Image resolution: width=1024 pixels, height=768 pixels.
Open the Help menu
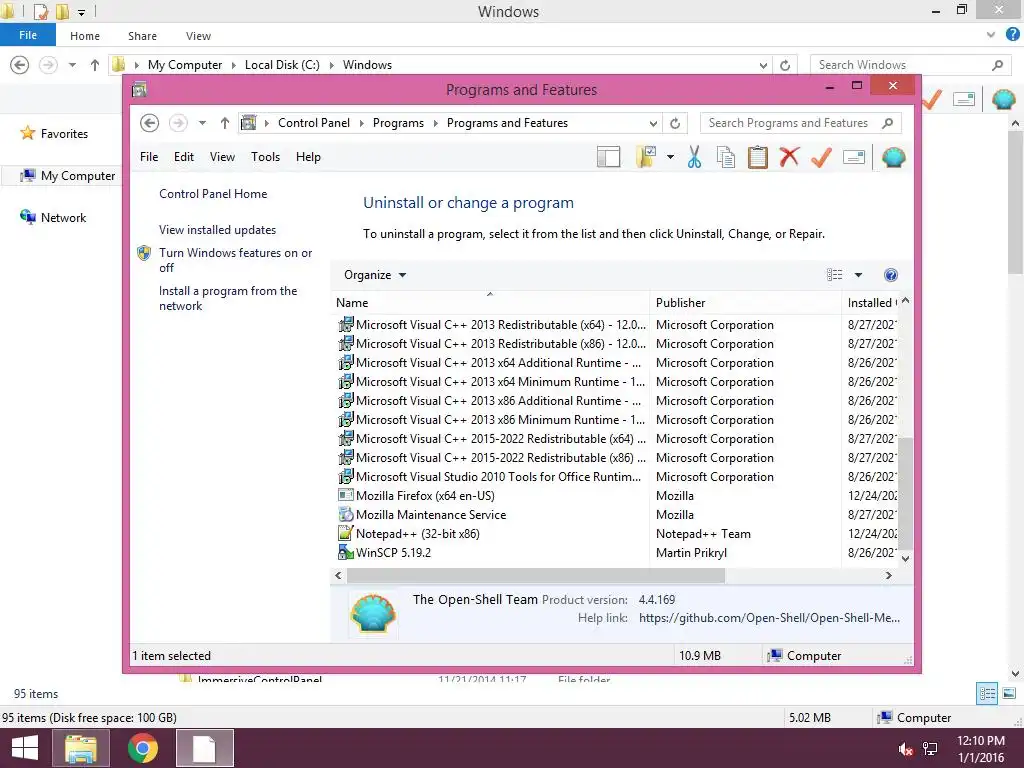coord(308,157)
